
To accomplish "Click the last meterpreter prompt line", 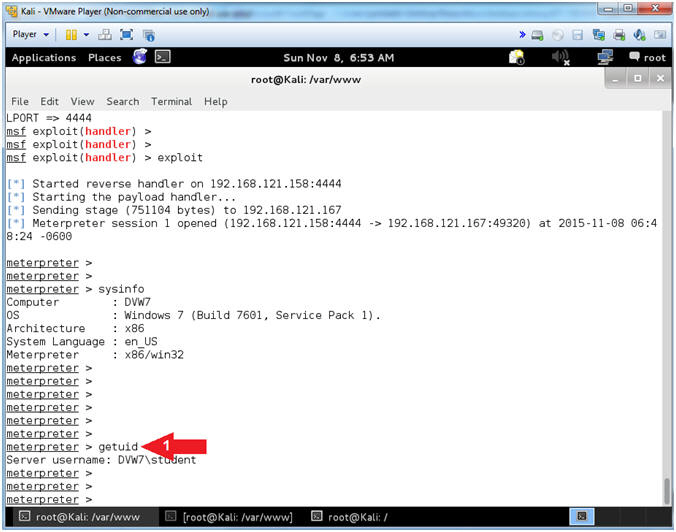I will [49, 500].
